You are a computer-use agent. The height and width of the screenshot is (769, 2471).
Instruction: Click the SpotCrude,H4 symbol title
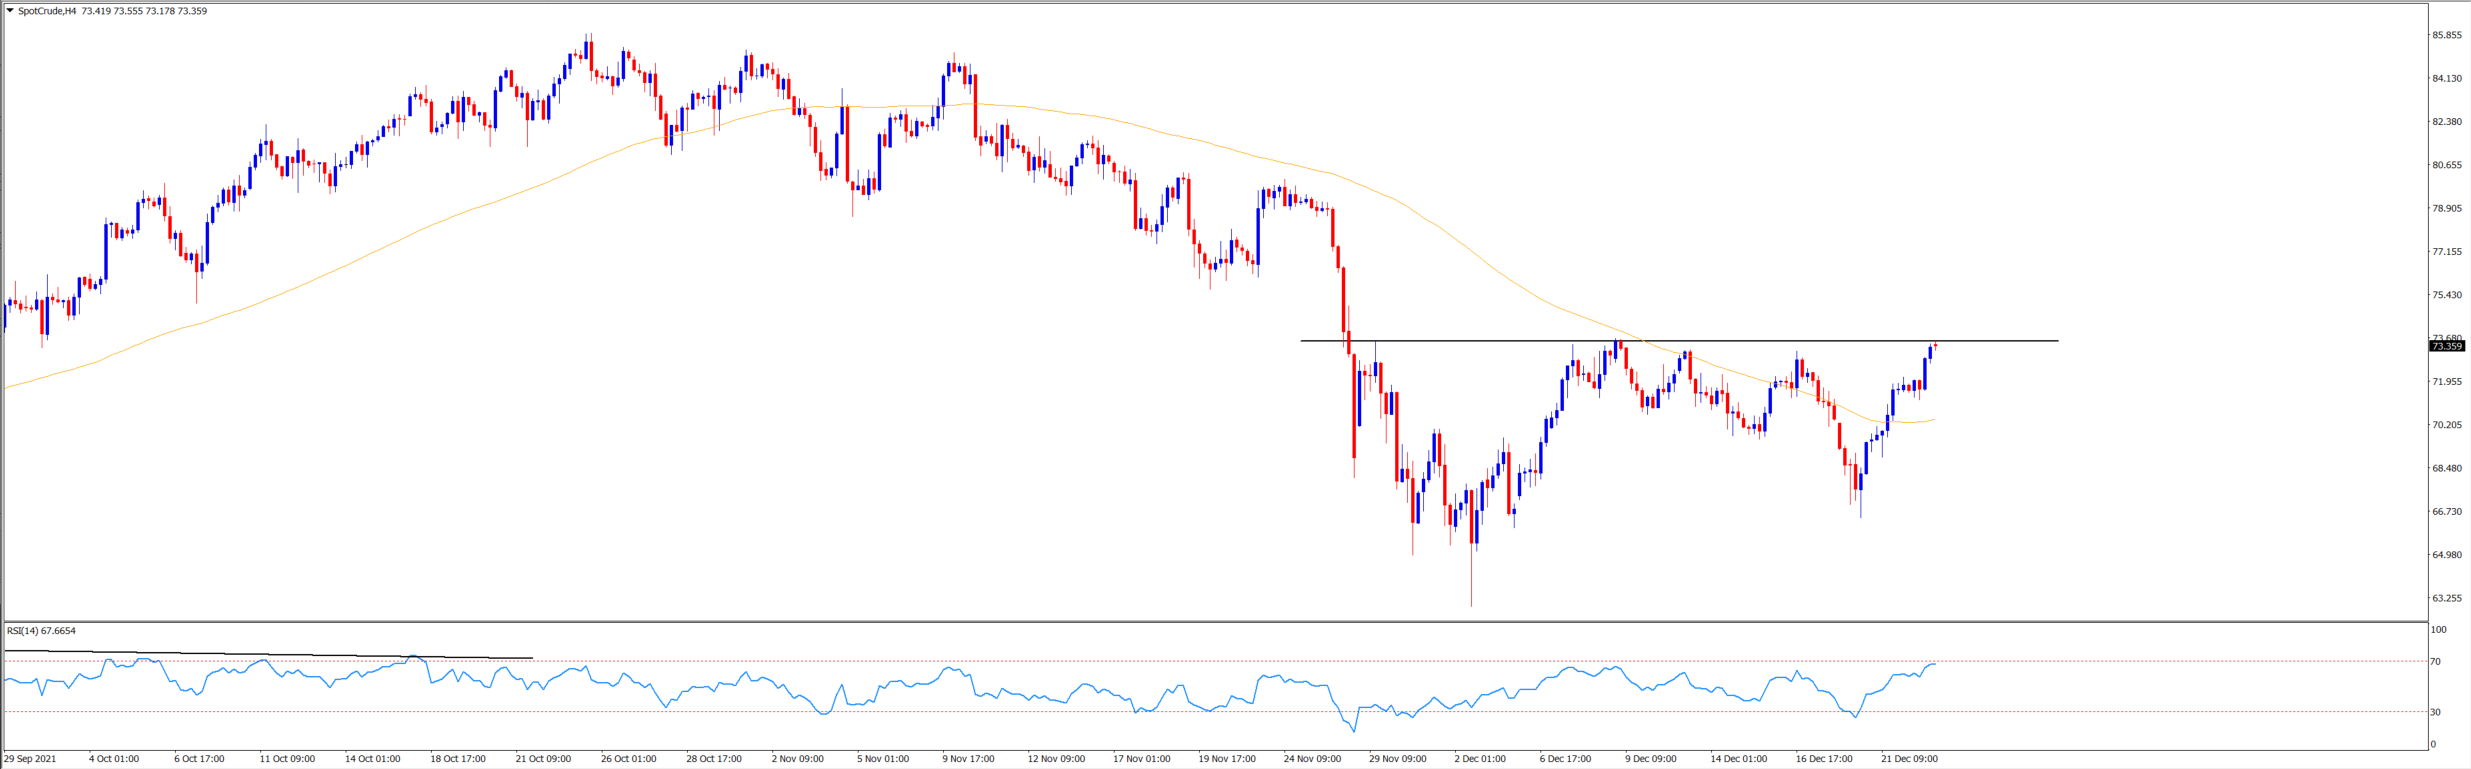[47, 11]
